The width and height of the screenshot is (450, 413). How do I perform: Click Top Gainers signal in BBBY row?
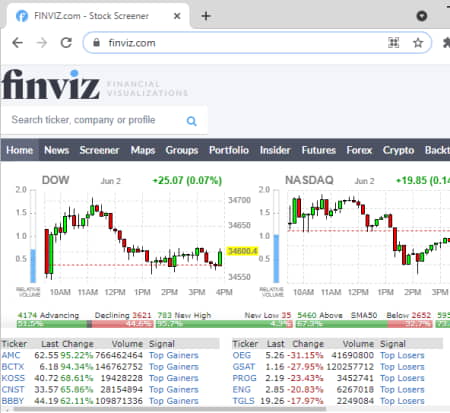click(174, 401)
